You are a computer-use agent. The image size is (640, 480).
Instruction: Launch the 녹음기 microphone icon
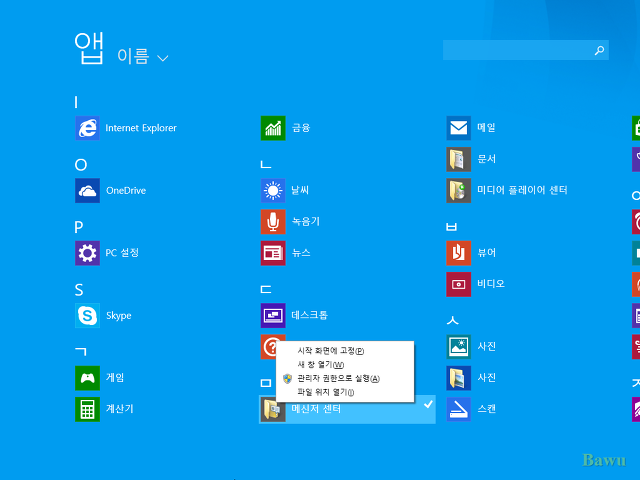point(273,222)
